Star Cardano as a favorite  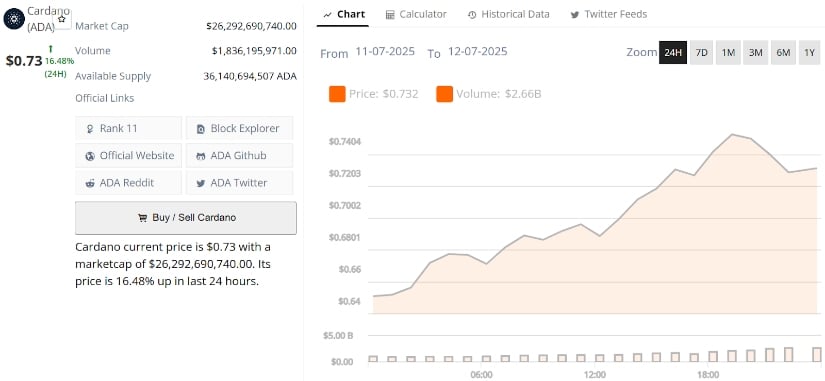pos(62,19)
